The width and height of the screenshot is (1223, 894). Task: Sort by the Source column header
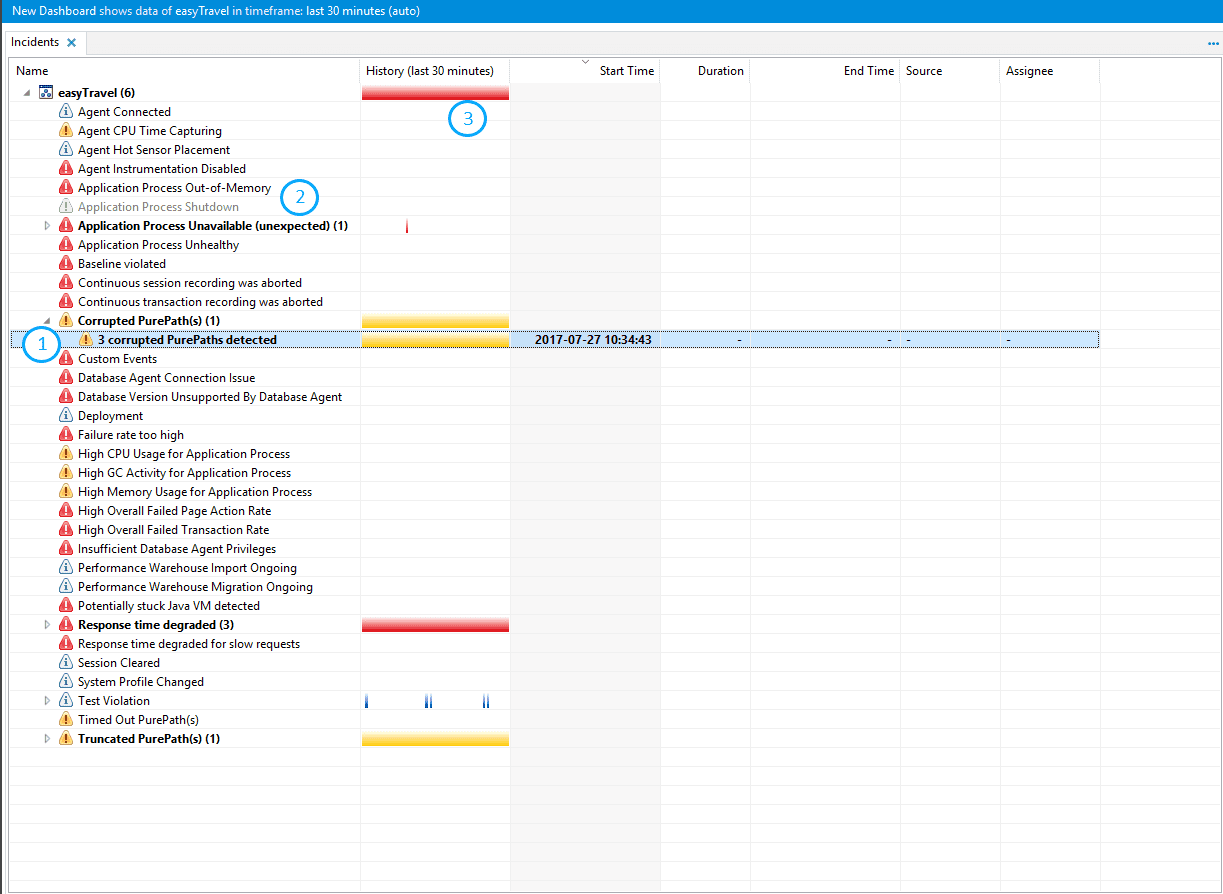pos(950,71)
